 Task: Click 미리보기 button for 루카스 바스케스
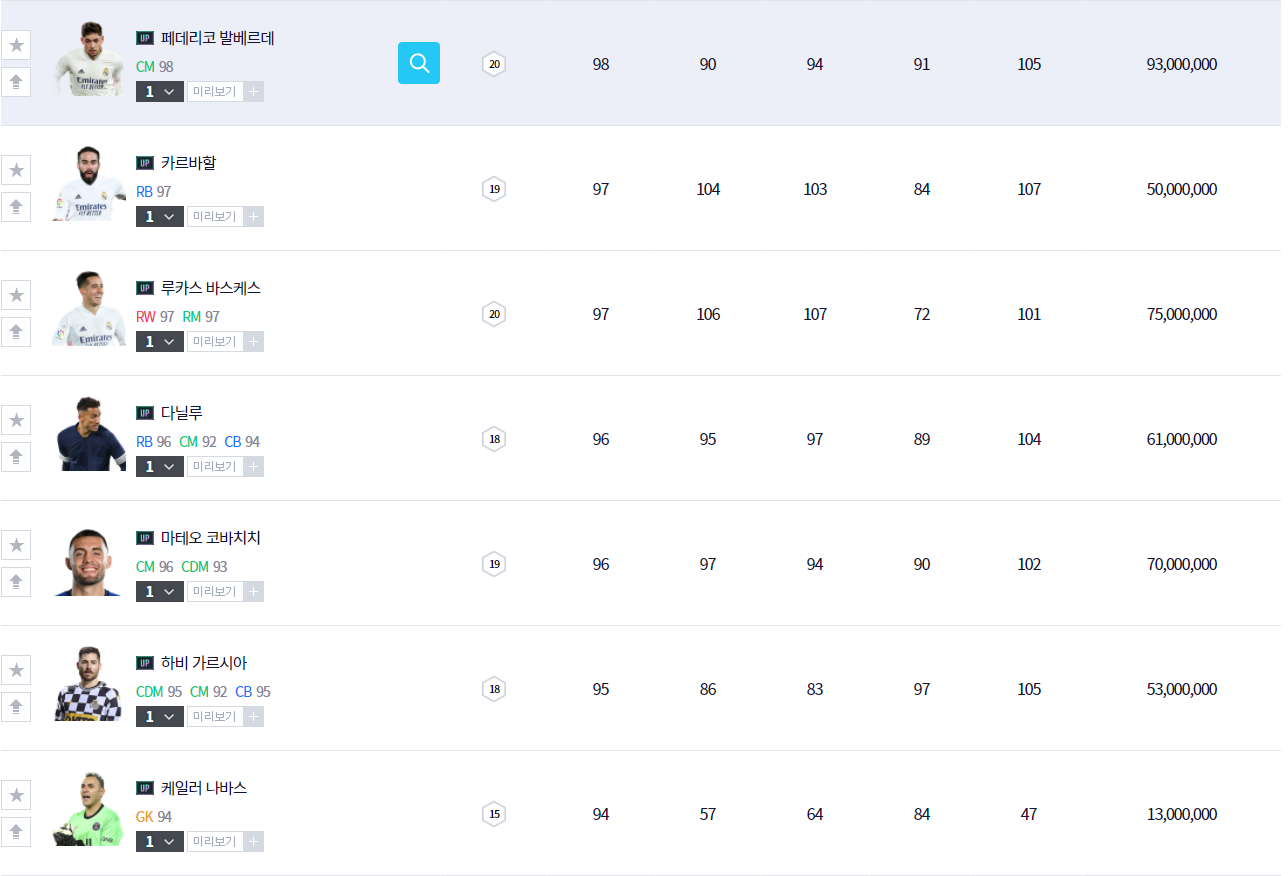click(x=214, y=342)
